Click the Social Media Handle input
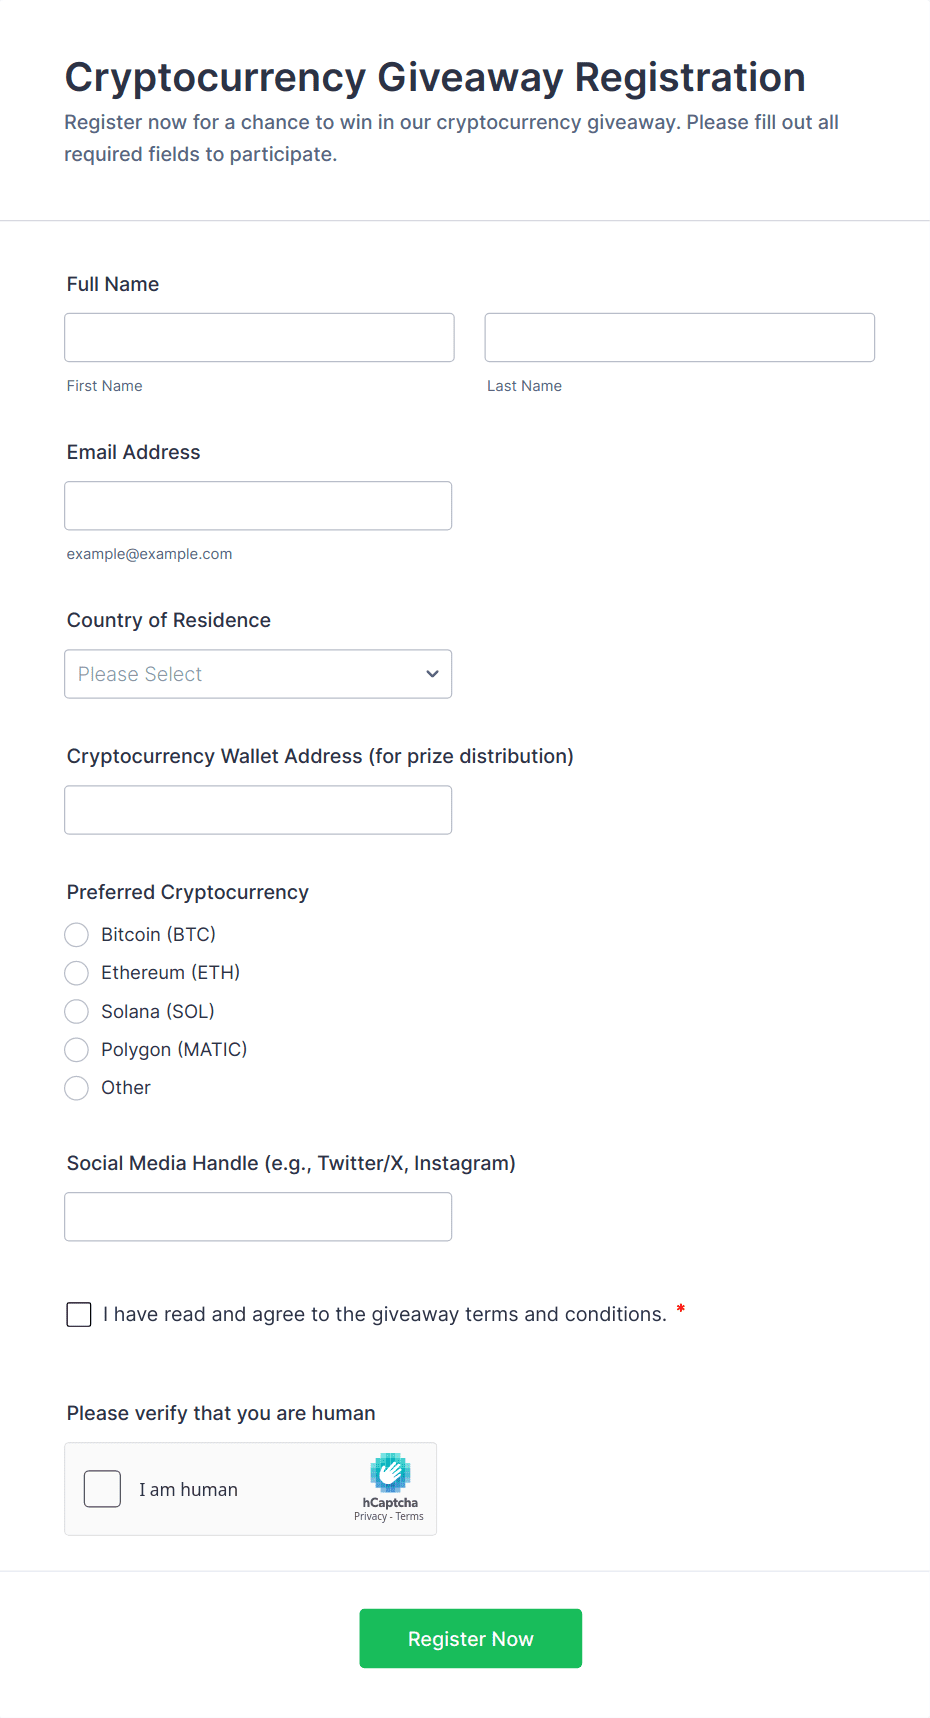930x1718 pixels. click(258, 1217)
